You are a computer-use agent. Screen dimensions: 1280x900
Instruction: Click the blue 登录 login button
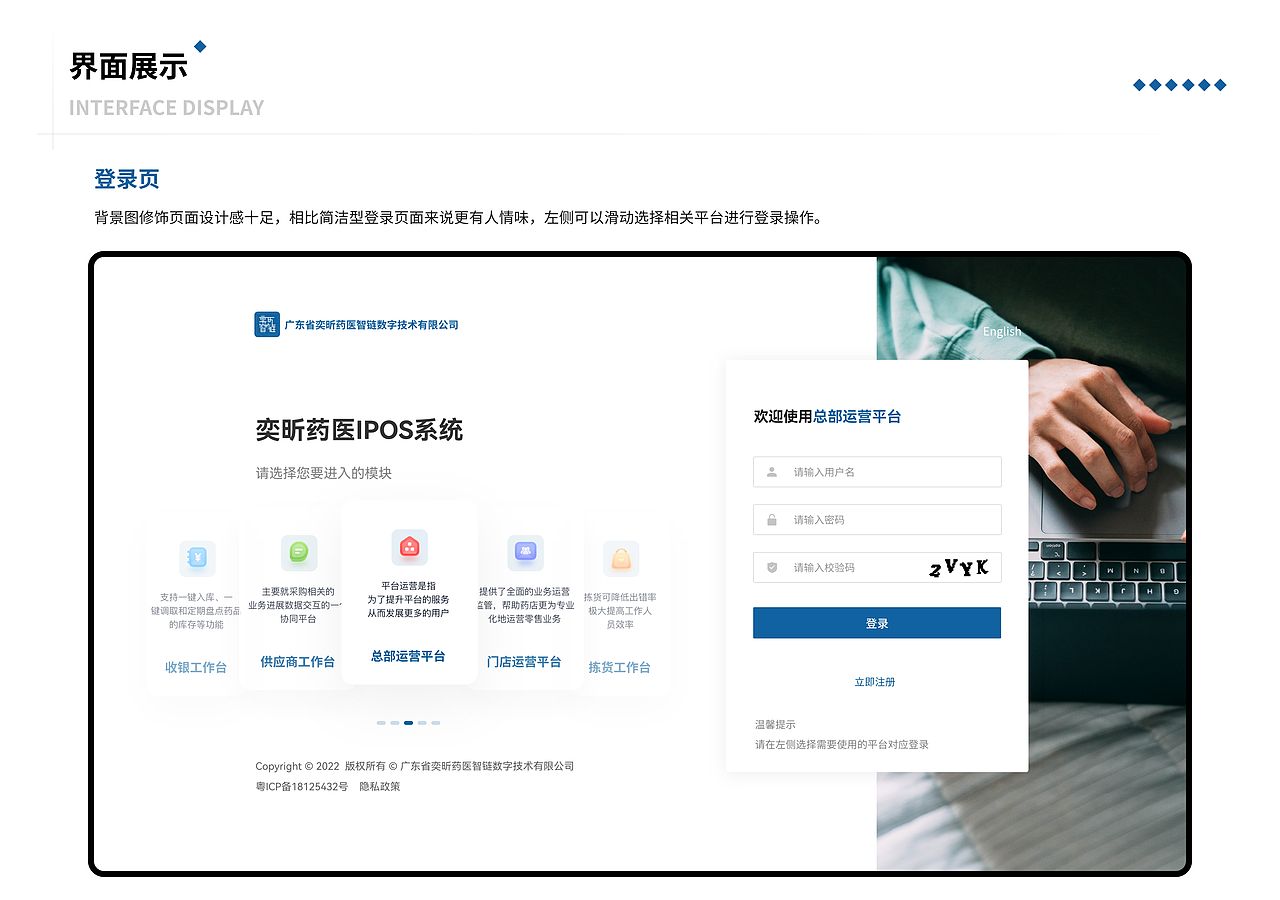(x=877, y=623)
